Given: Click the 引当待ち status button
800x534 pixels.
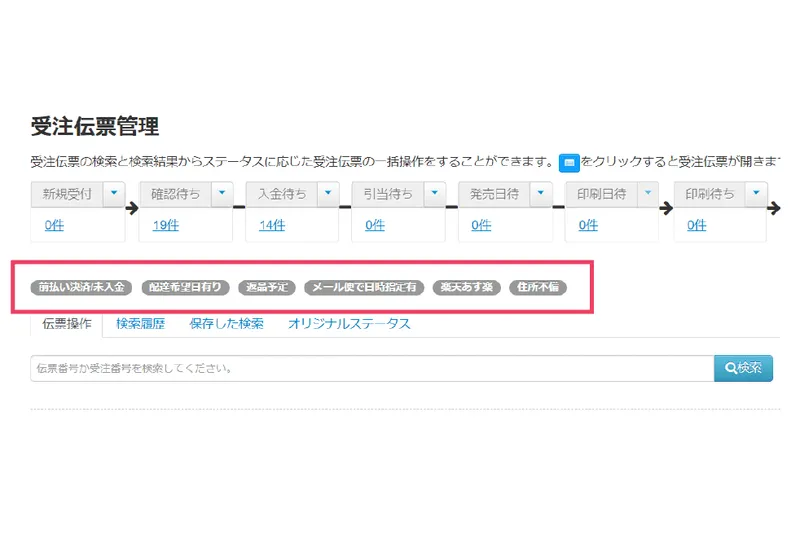Looking at the screenshot, I should (388, 194).
